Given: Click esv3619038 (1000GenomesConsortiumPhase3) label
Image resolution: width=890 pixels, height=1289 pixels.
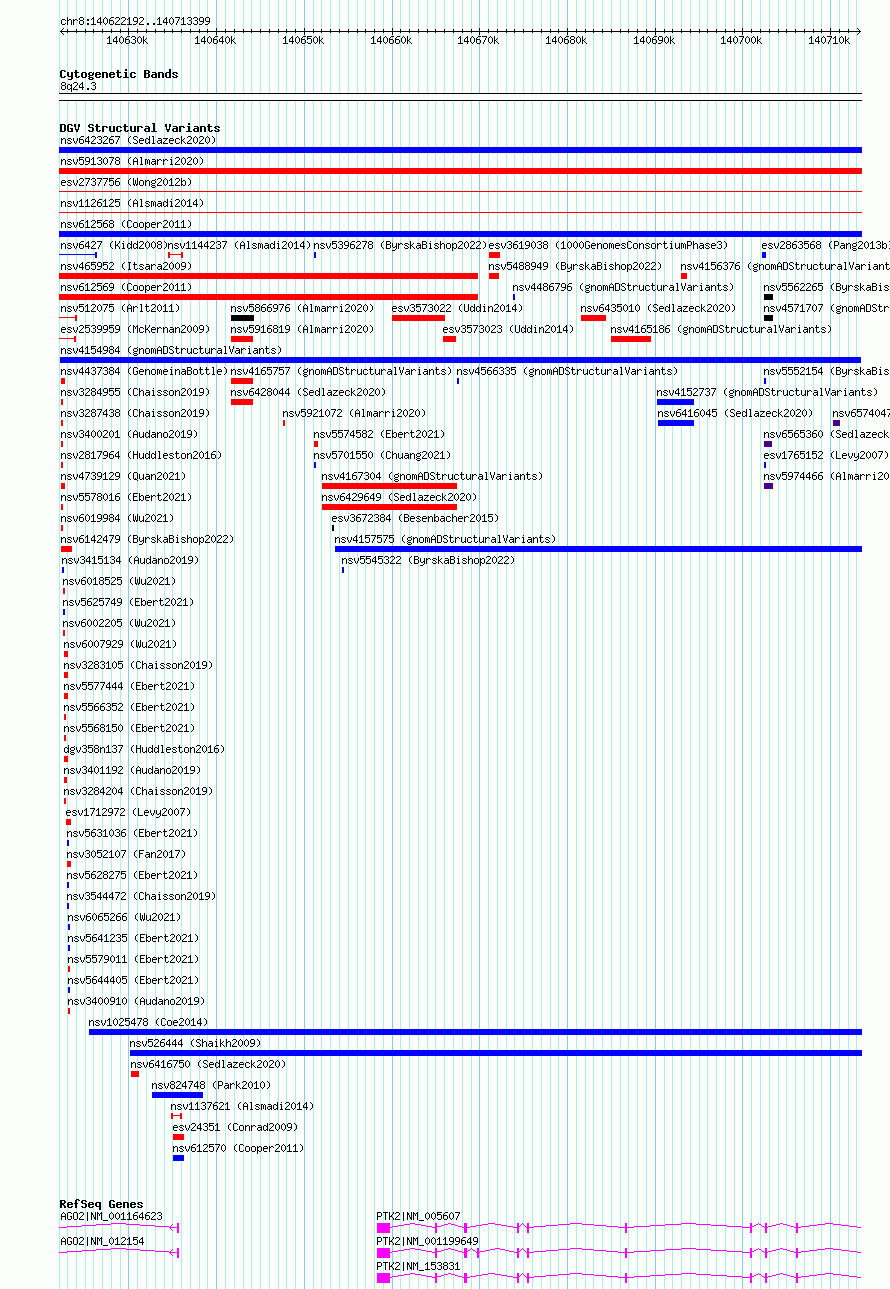Looking at the screenshot, I should pyautogui.click(x=608, y=245).
